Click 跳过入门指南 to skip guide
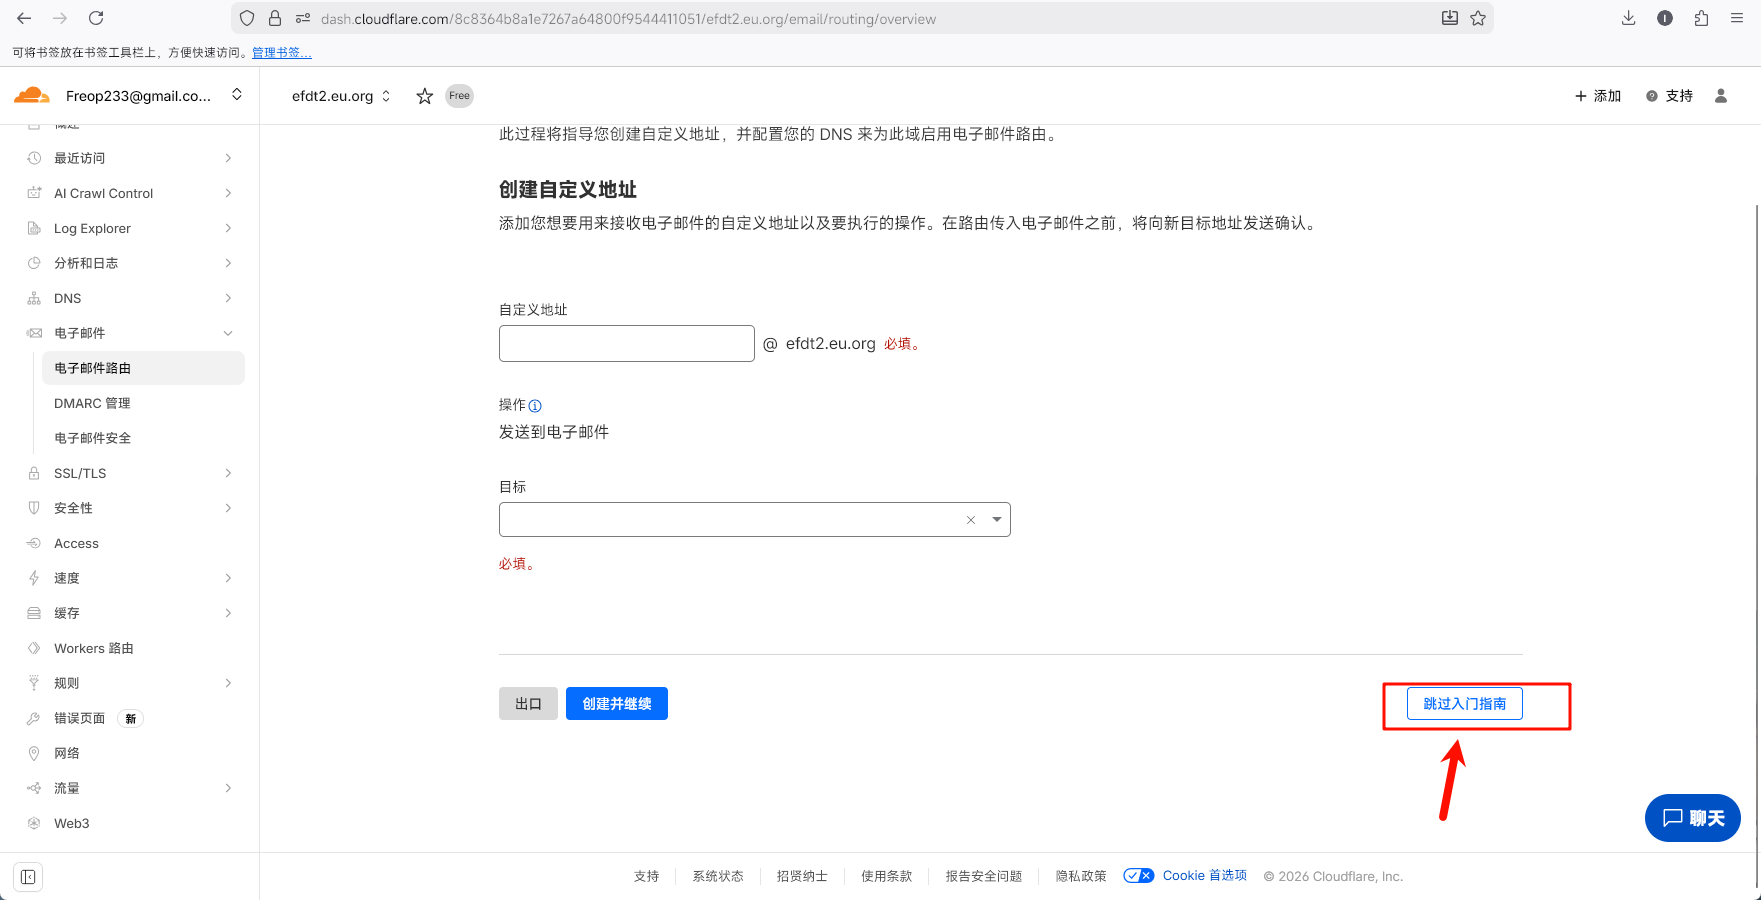Viewport: 1761px width, 900px height. pos(1464,704)
